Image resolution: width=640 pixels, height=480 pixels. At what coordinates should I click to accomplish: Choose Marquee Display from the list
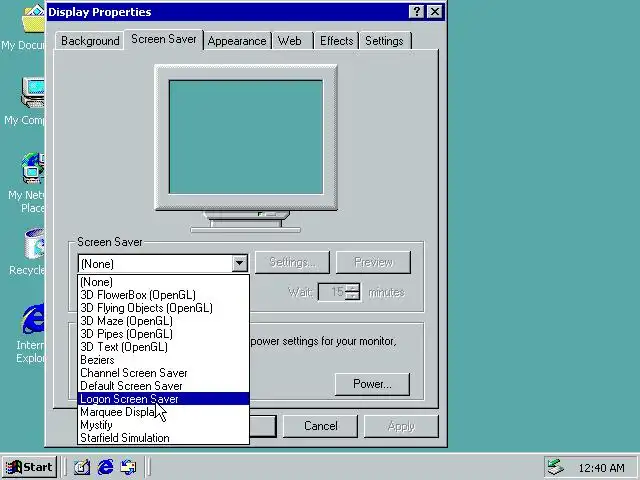tap(163, 412)
